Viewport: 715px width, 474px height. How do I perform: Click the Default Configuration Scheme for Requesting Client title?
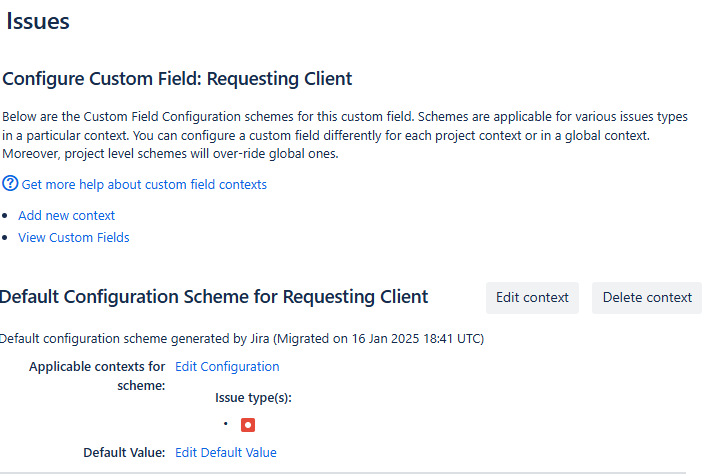214,297
